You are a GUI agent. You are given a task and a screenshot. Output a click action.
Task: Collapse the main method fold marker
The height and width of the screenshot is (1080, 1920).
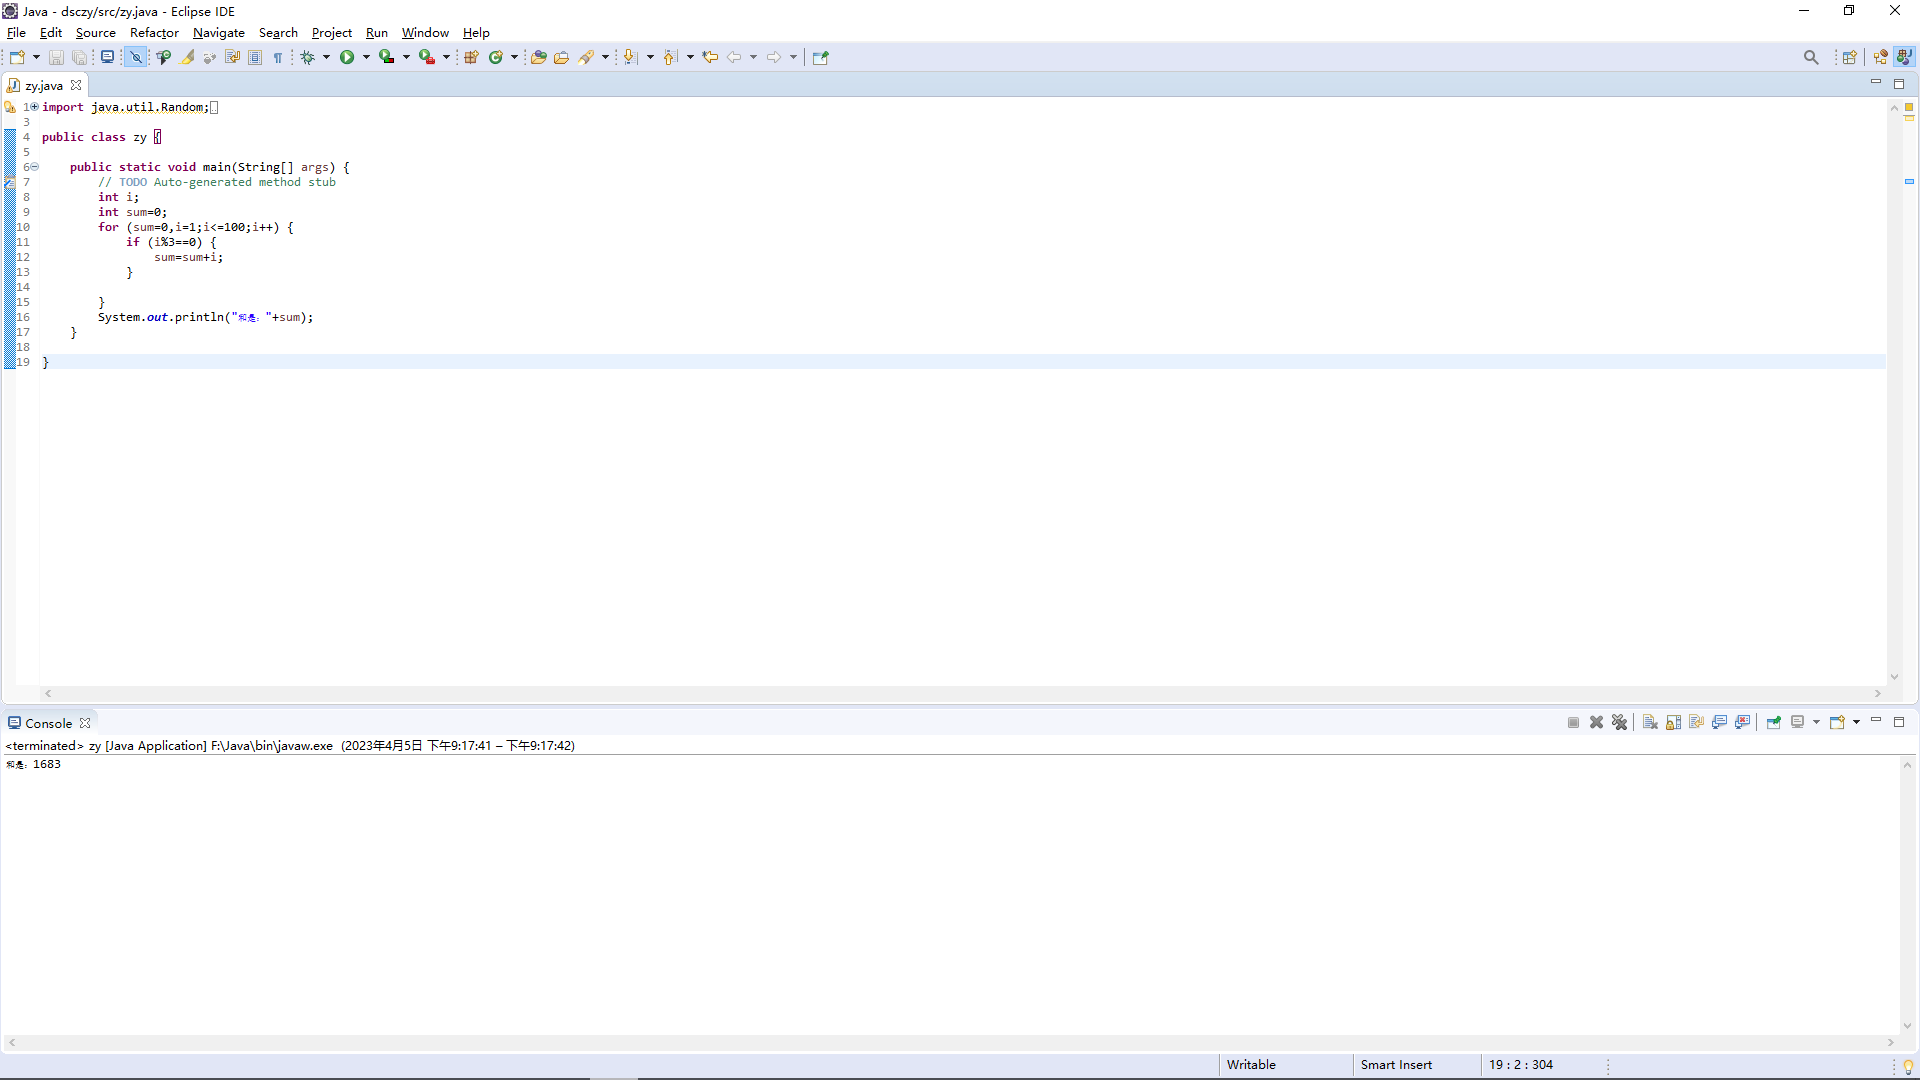(x=33, y=167)
